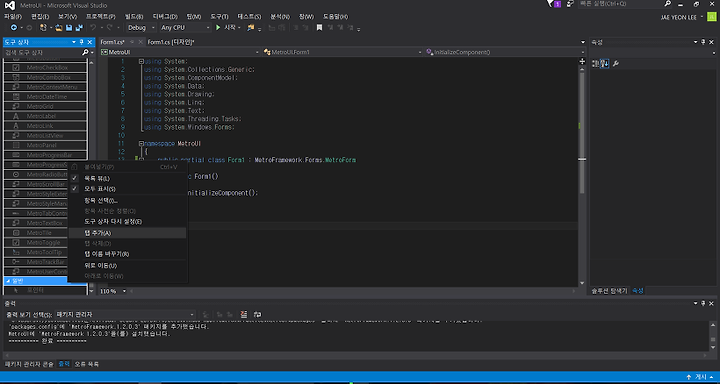
Task: Click the alphabetical sort icon in Properties
Action: click(x=605, y=63)
